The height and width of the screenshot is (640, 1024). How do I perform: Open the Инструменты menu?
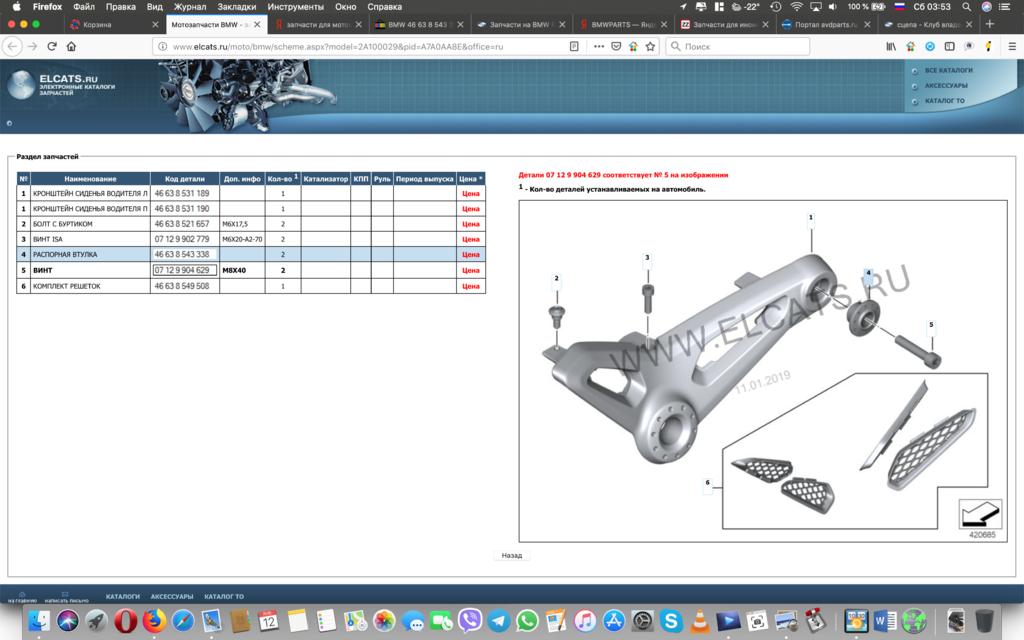click(x=295, y=6)
